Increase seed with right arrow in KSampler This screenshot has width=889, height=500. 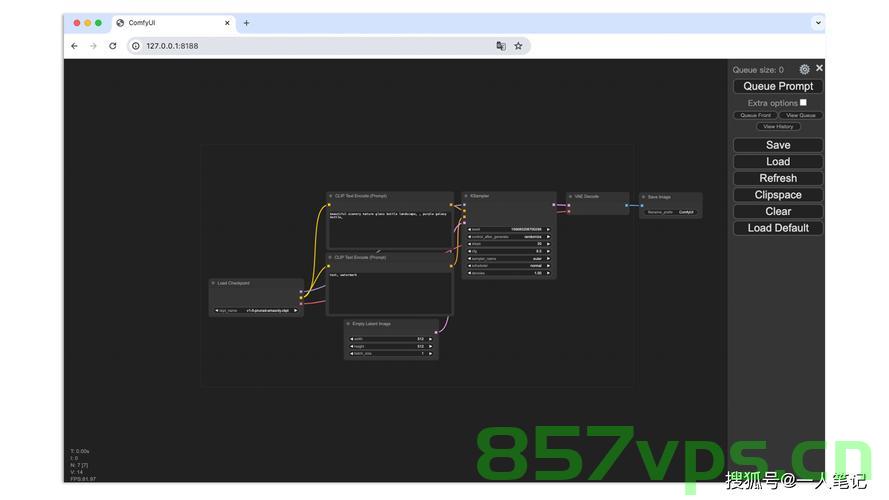(548, 230)
